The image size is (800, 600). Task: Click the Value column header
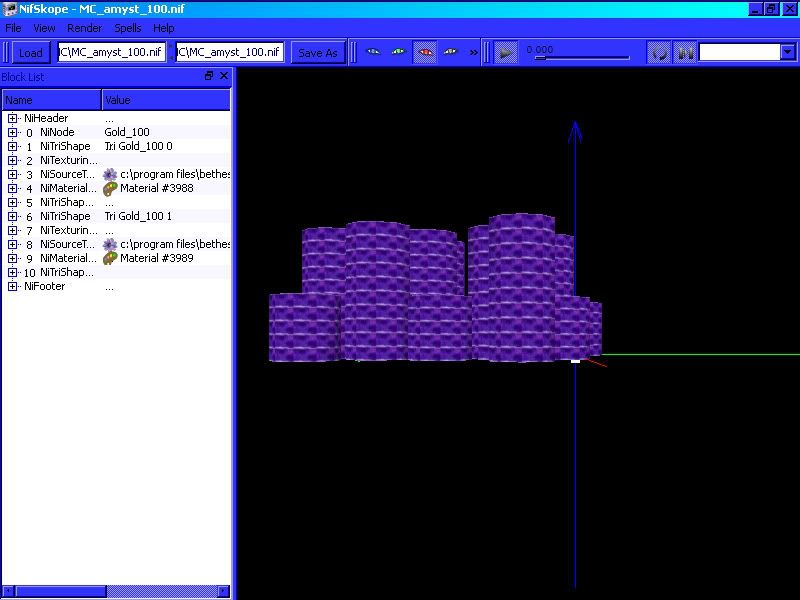pyautogui.click(x=166, y=100)
